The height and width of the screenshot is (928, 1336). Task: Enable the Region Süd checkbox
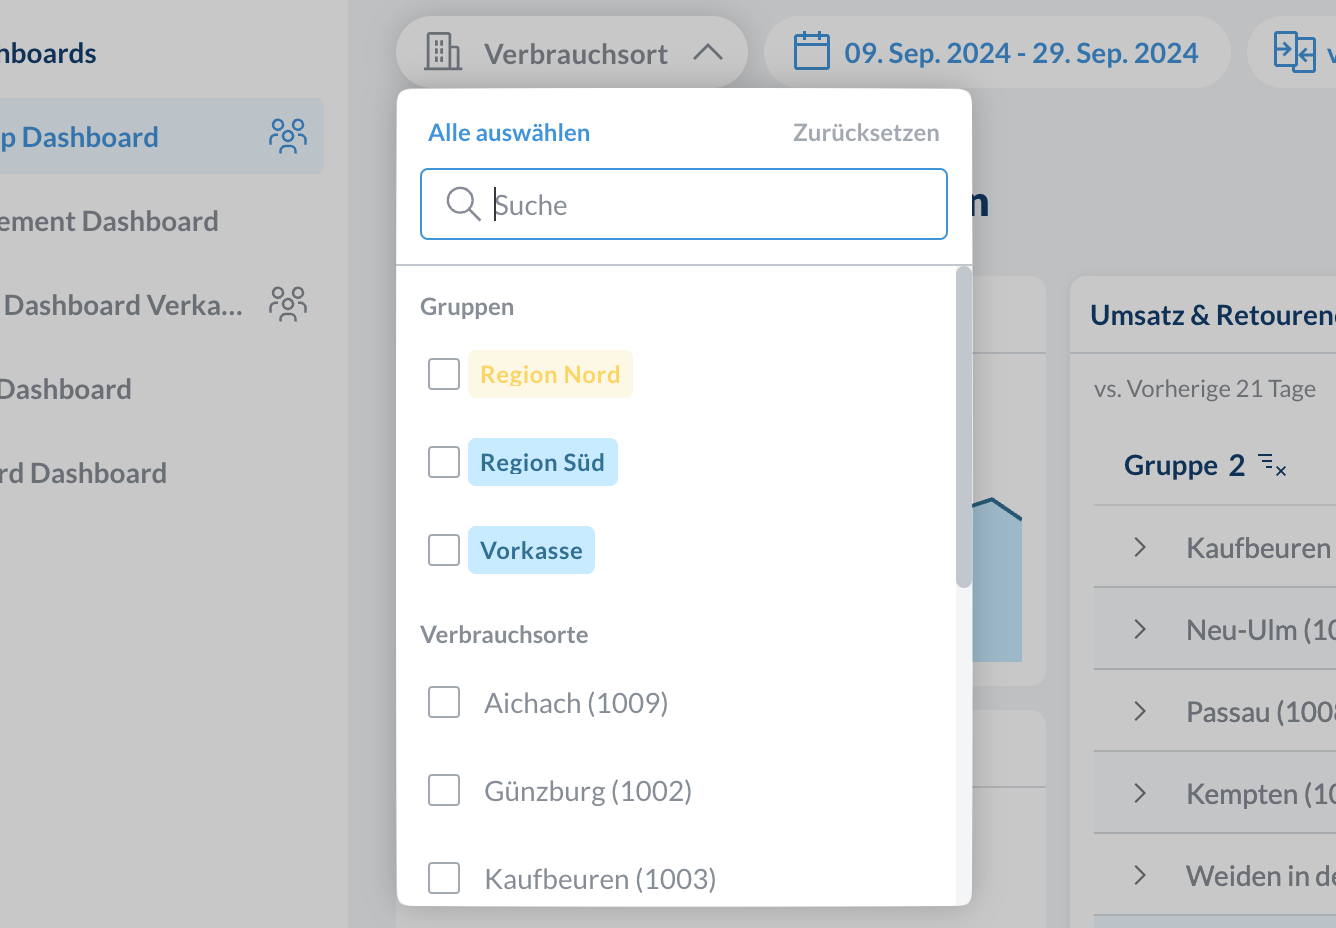(x=444, y=462)
